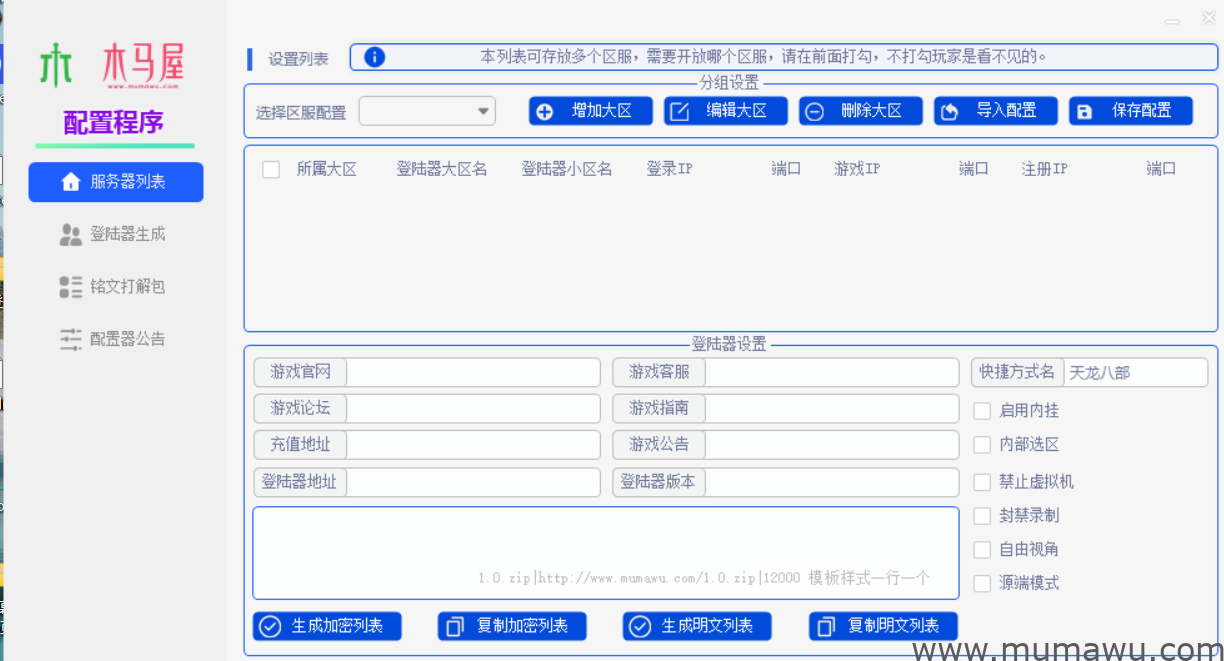Click the 快捷方式名 text field
This screenshot has height=661, width=1224.
(1134, 373)
